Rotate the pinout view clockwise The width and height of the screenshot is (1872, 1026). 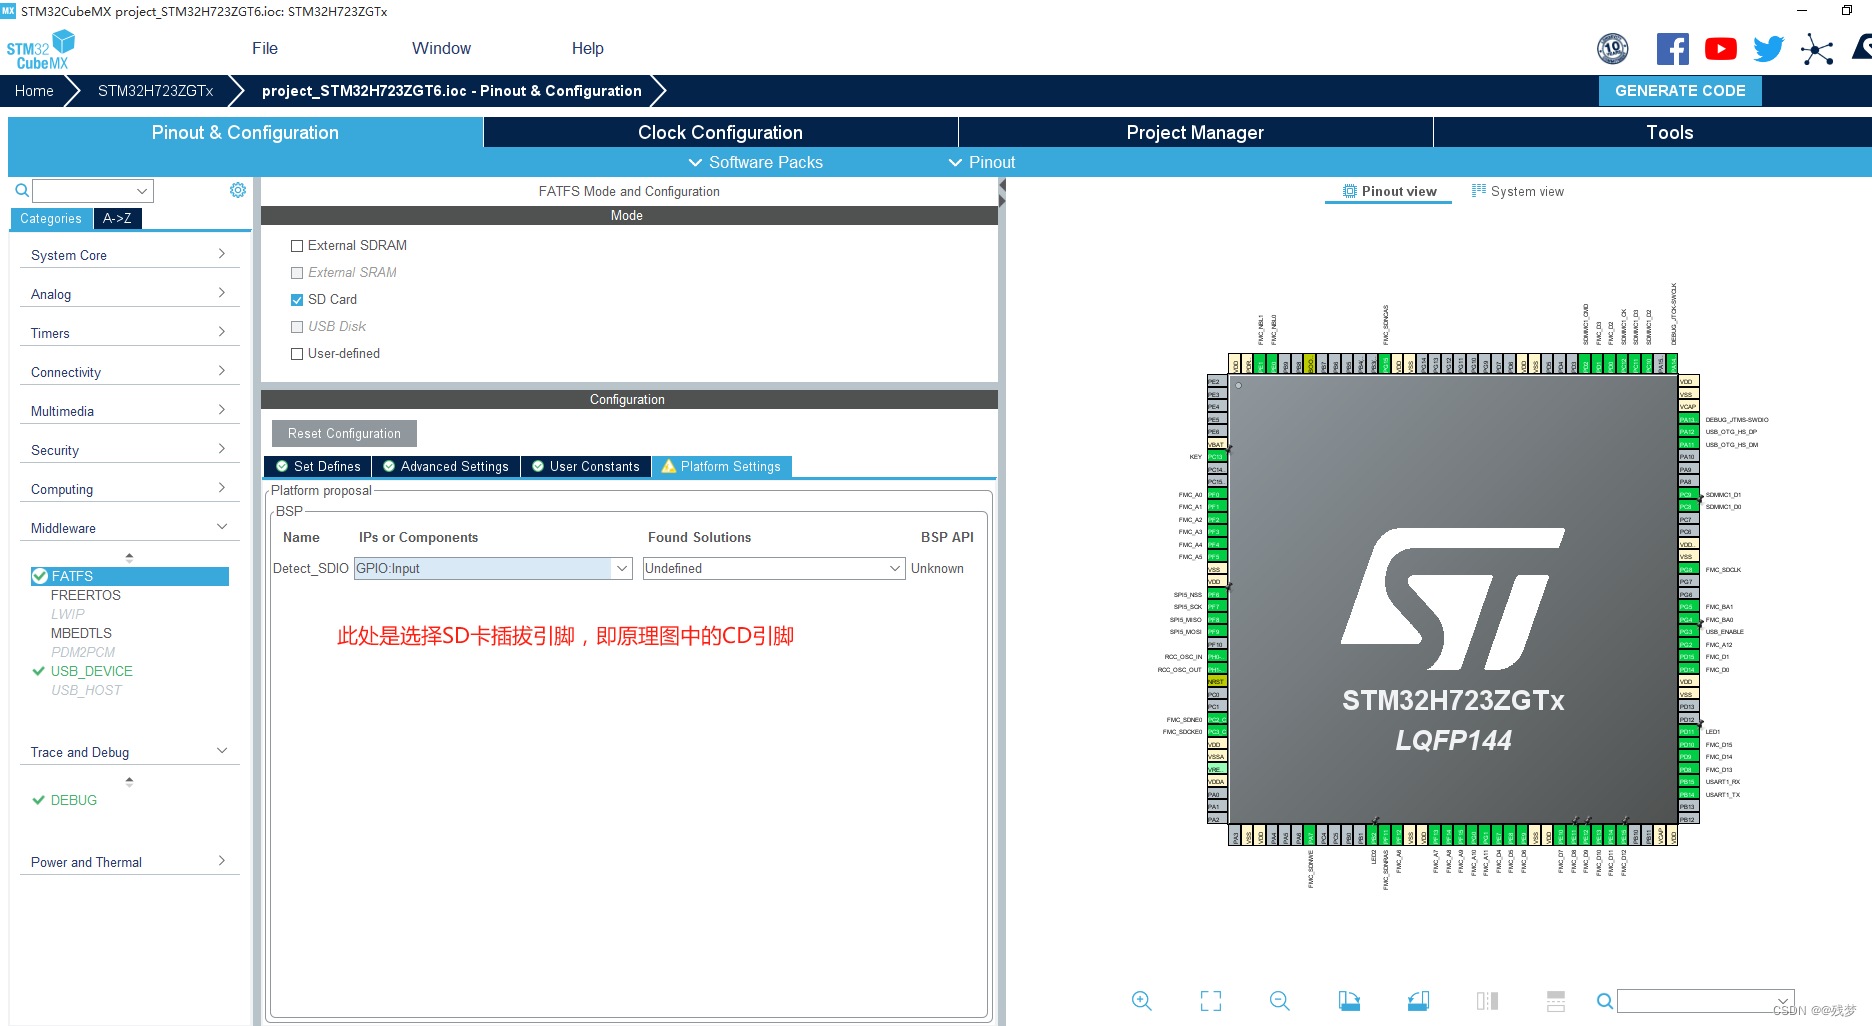coord(1349,1000)
